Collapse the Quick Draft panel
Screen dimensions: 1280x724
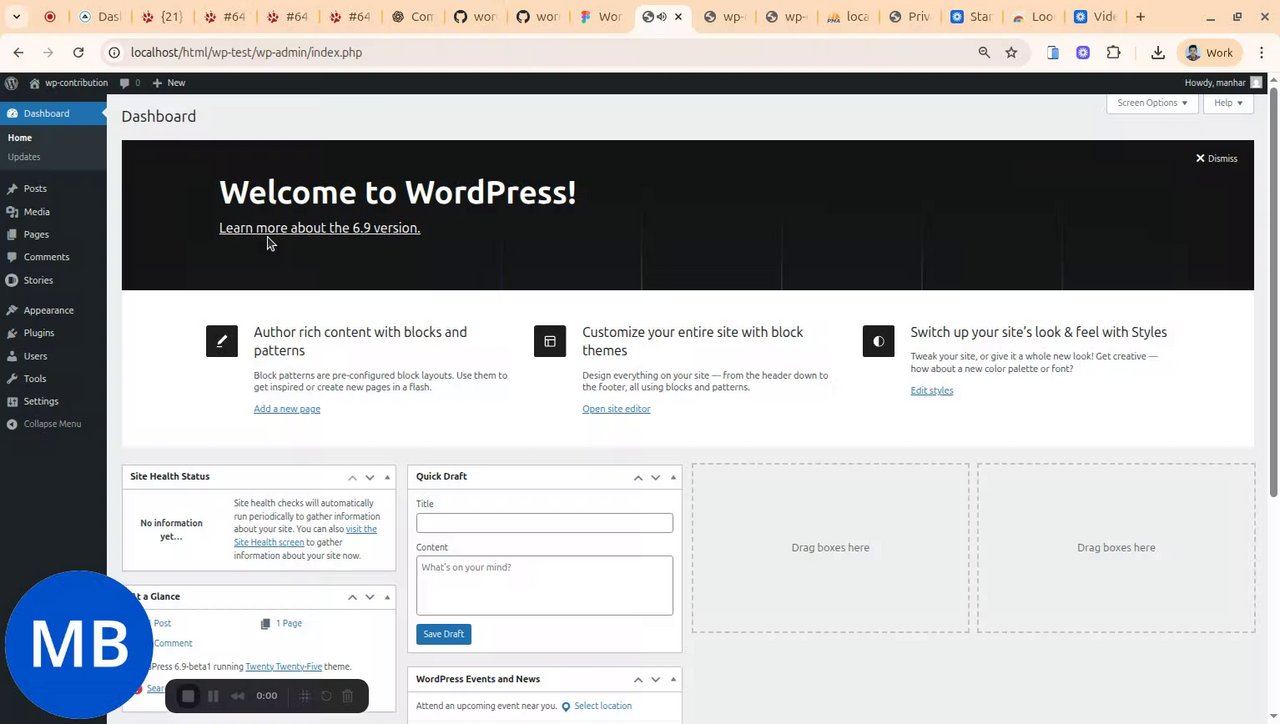tap(673, 477)
